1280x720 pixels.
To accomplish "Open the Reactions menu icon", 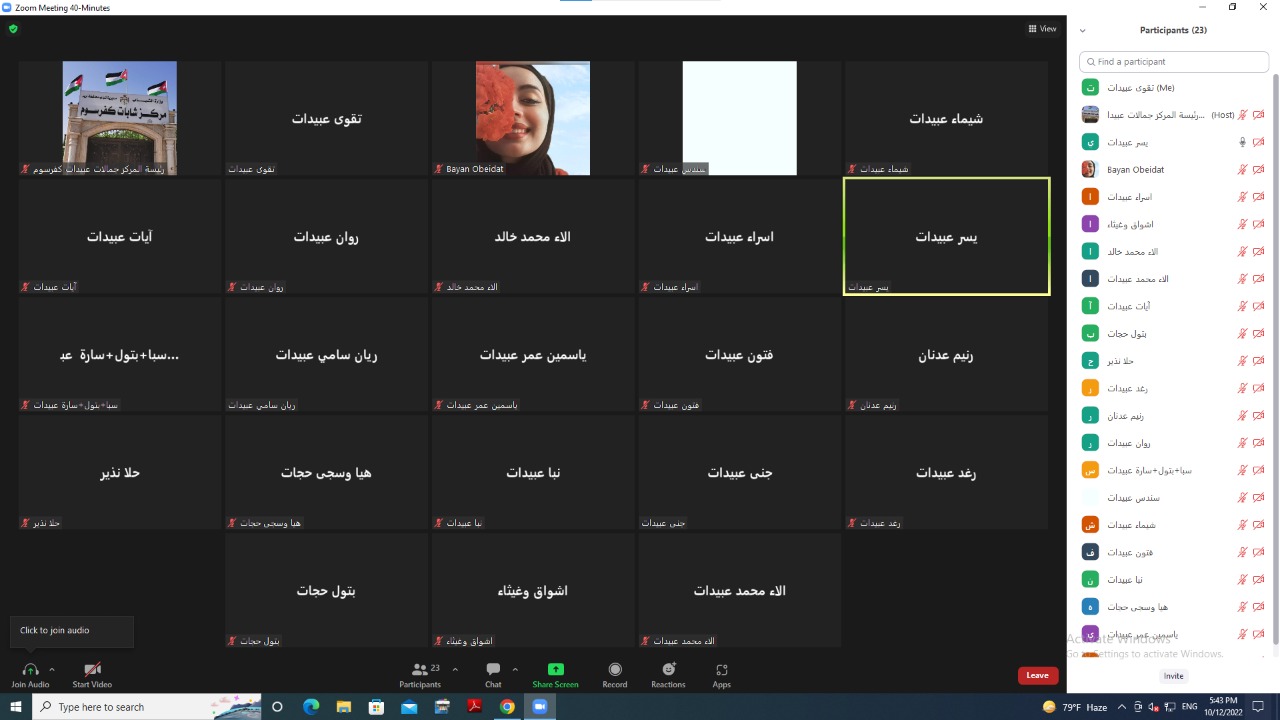I will tap(668, 670).
